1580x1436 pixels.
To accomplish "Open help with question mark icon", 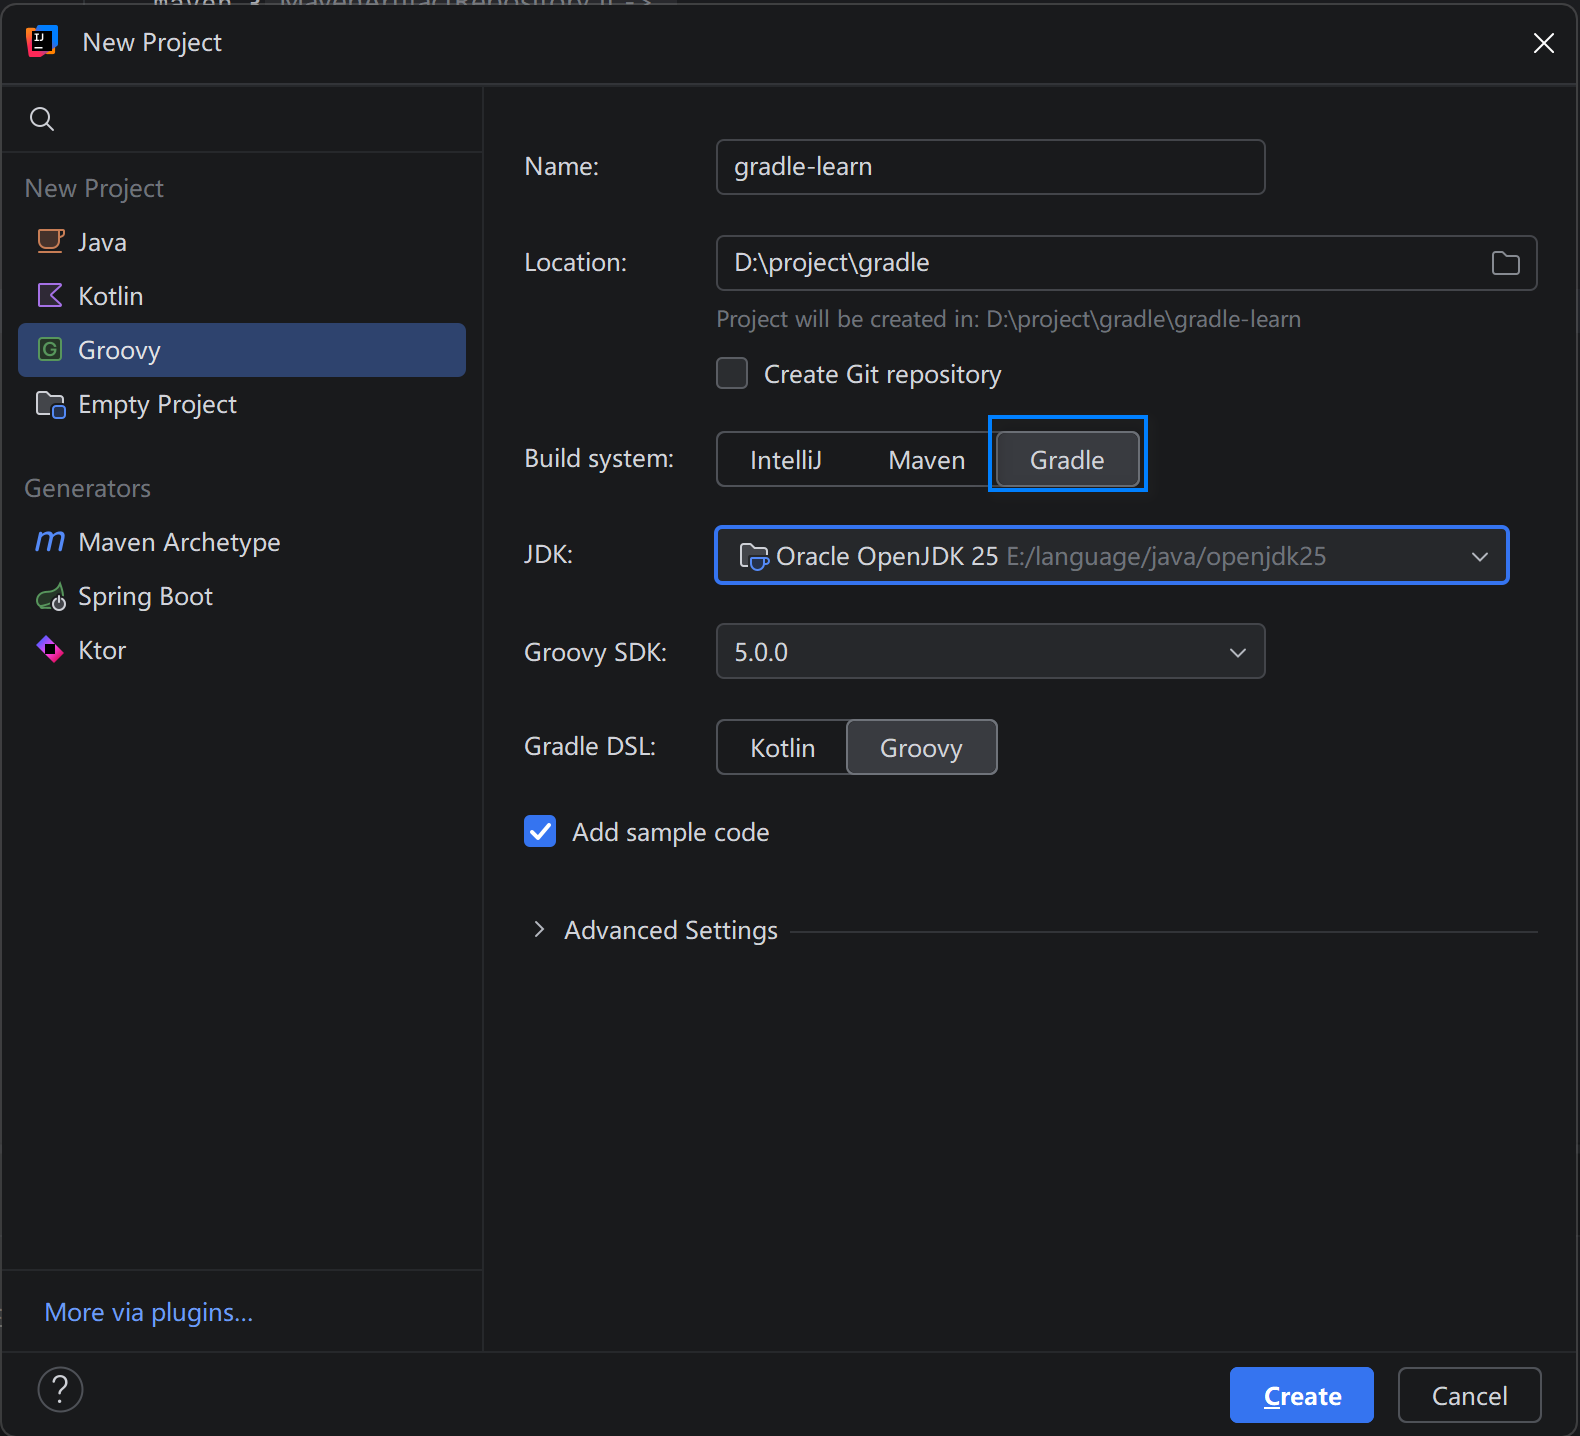I will 60,1389.
